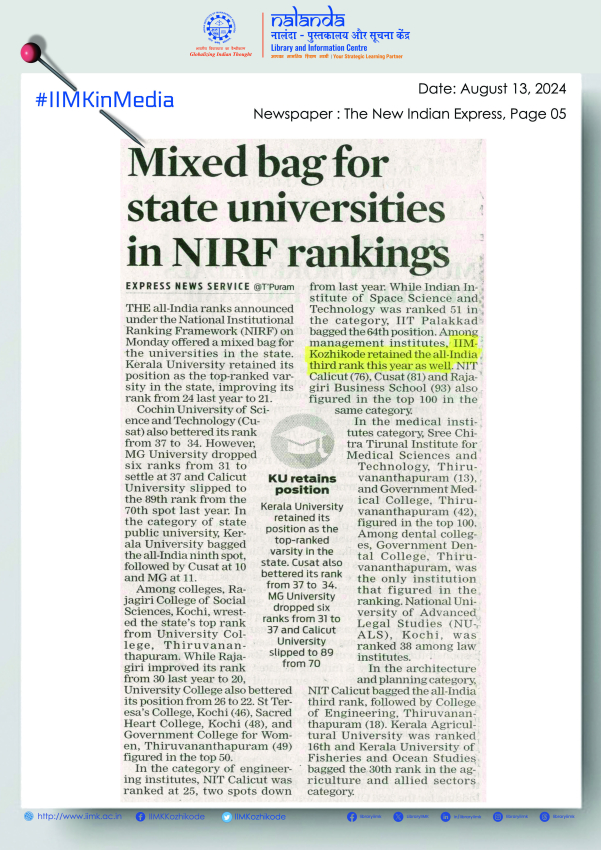Click the 'Date: August 13, 2024' text
Image resolution: width=601 pixels, height=850 pixels.
pos(492,88)
